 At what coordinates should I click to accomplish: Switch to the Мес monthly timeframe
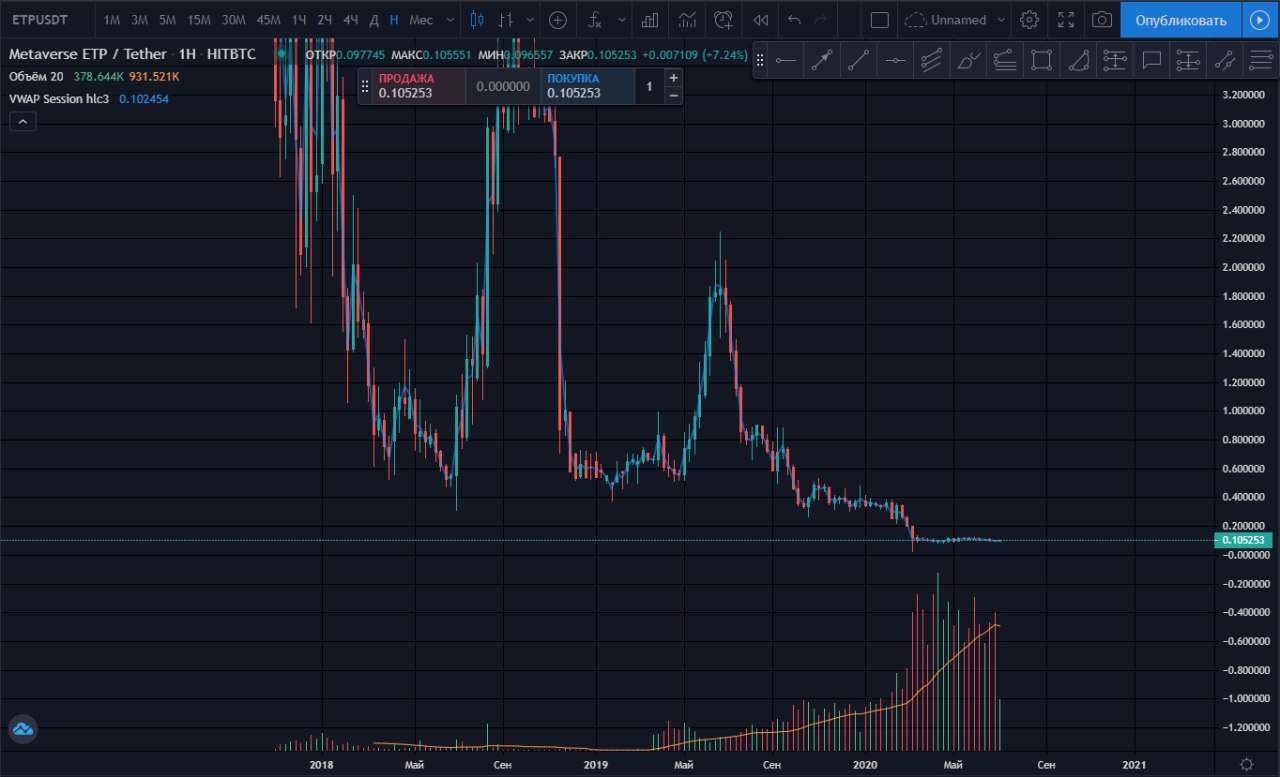pyautogui.click(x=421, y=20)
